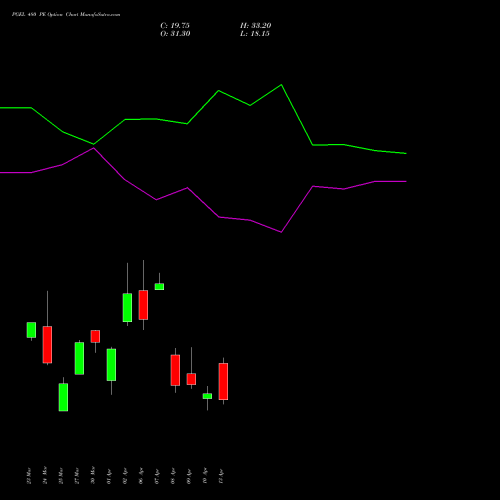Click the 25 Mar date axis label
Image resolution: width=500 pixels, height=500 pixels.
click(x=61, y=476)
